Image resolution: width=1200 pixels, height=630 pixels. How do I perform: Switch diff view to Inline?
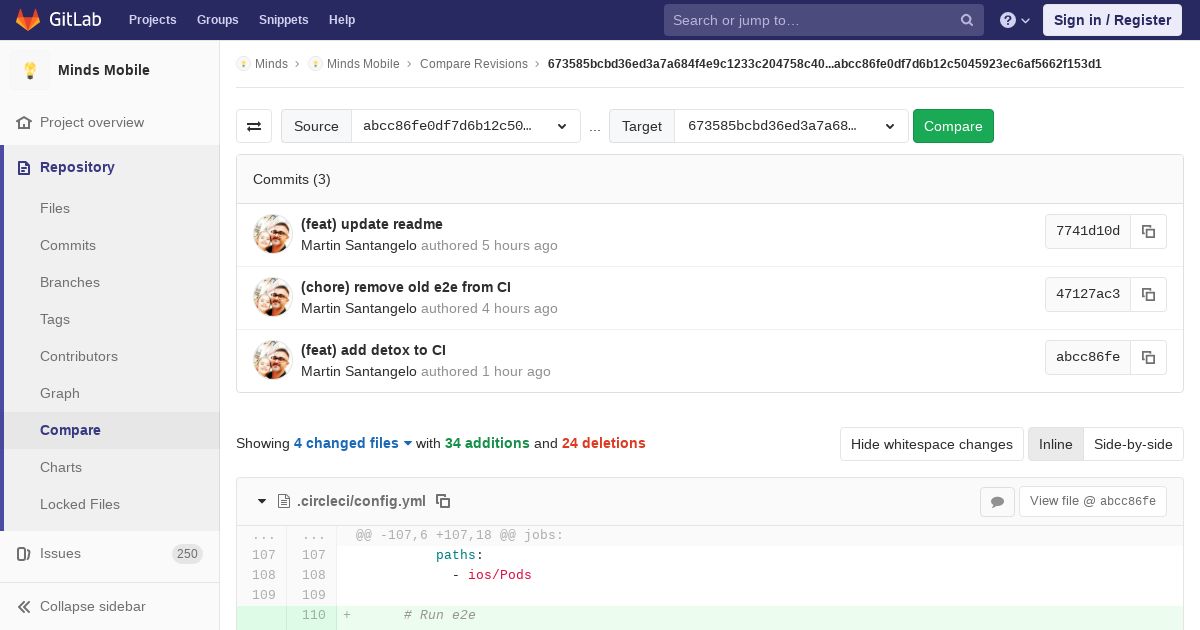tap(1055, 444)
